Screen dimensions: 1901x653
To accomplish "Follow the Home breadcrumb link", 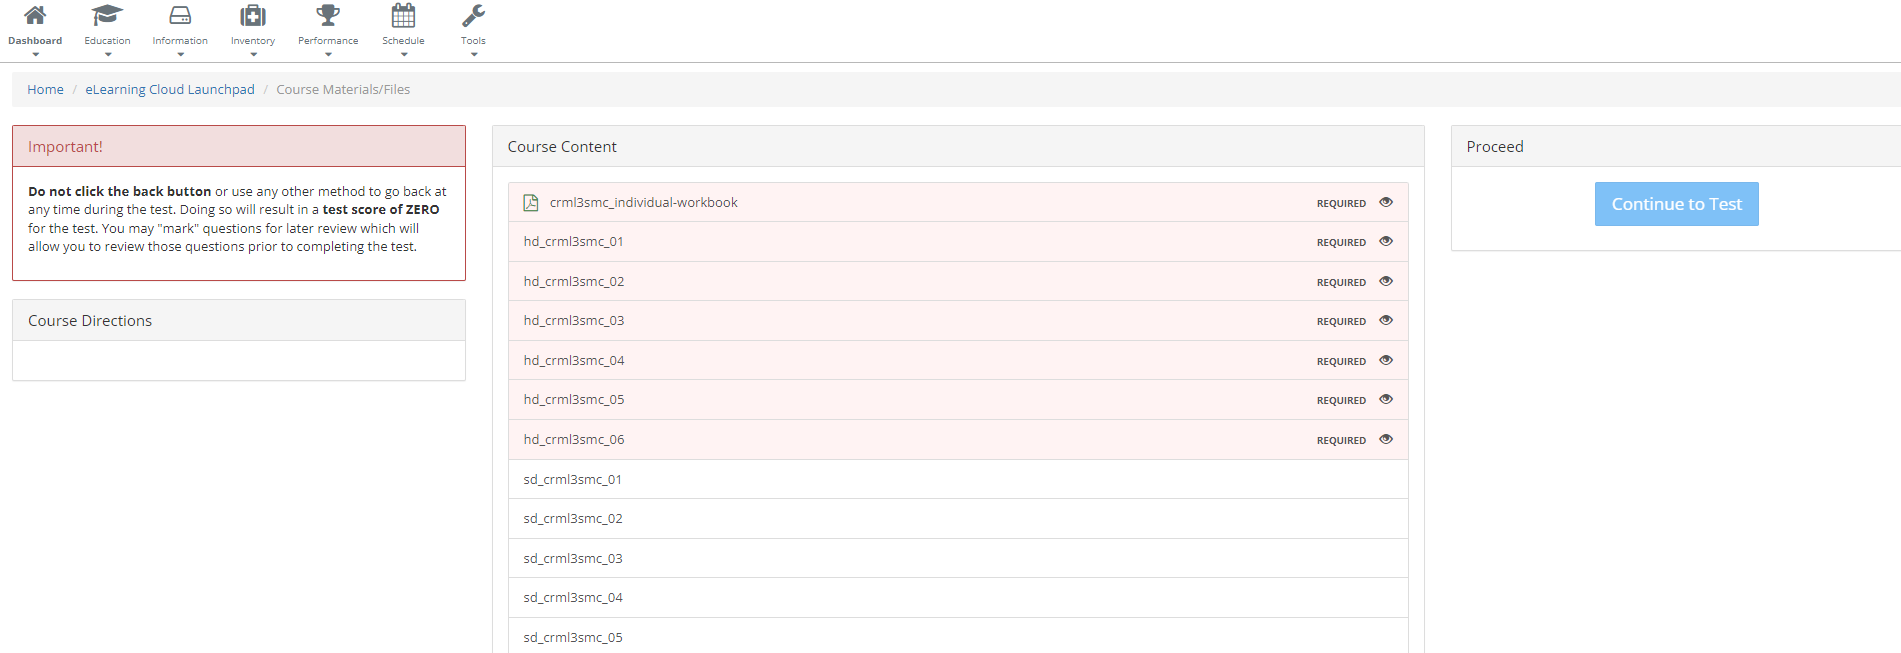I will tap(45, 90).
